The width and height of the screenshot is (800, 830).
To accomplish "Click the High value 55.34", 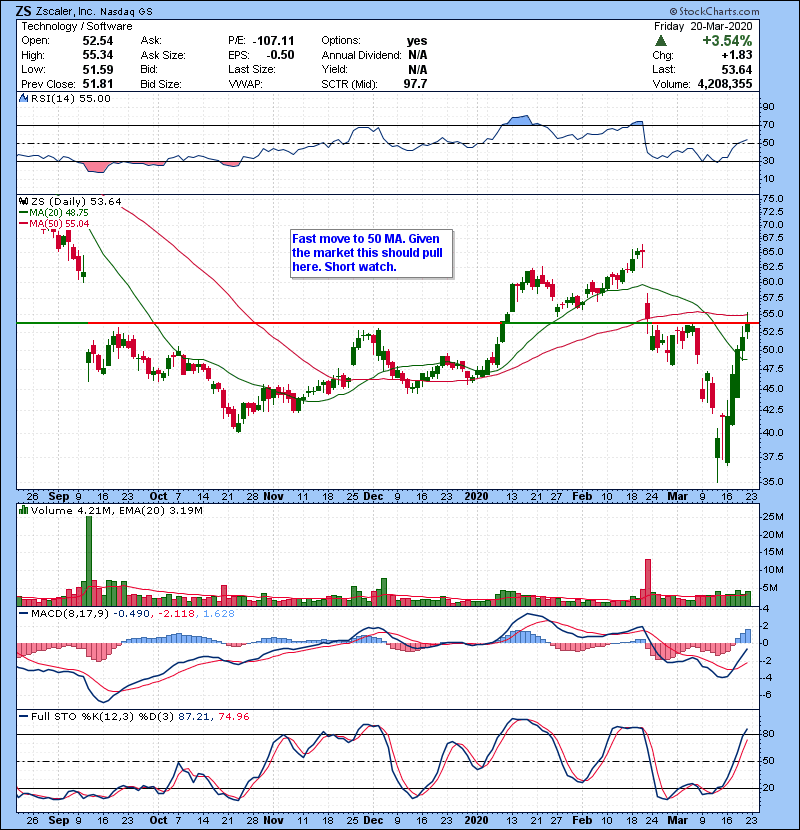I will [98, 55].
